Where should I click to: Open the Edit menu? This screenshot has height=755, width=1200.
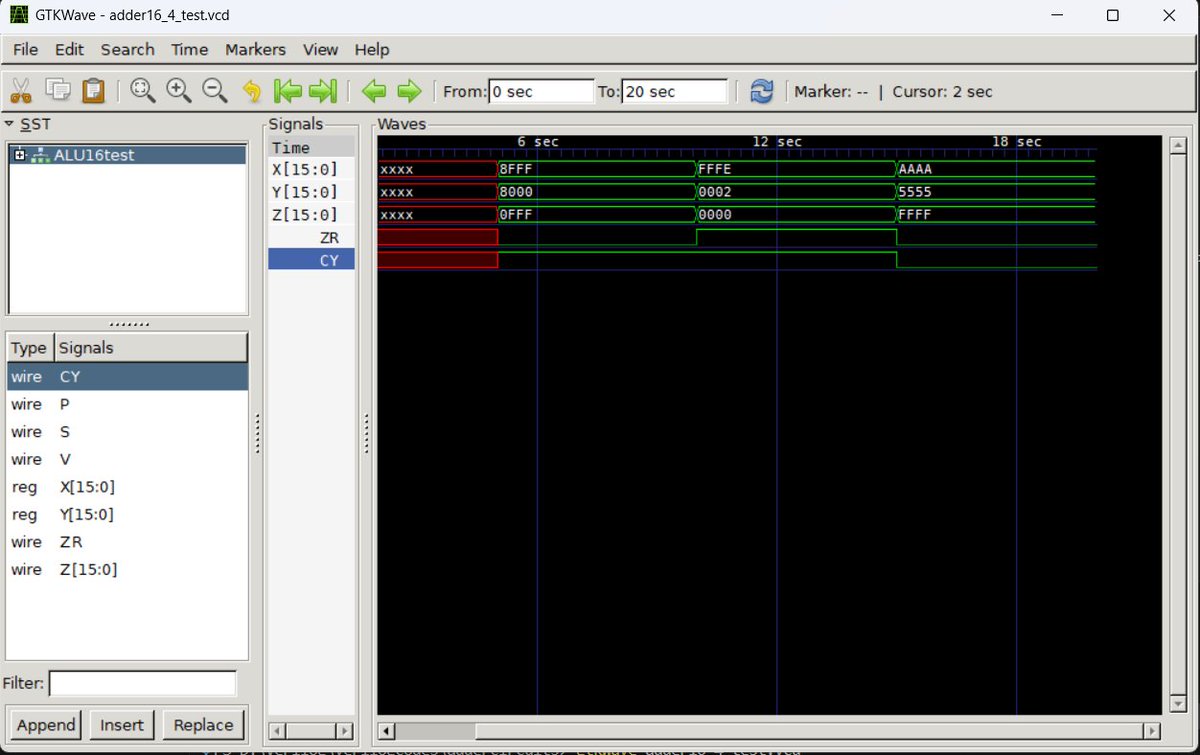(69, 49)
